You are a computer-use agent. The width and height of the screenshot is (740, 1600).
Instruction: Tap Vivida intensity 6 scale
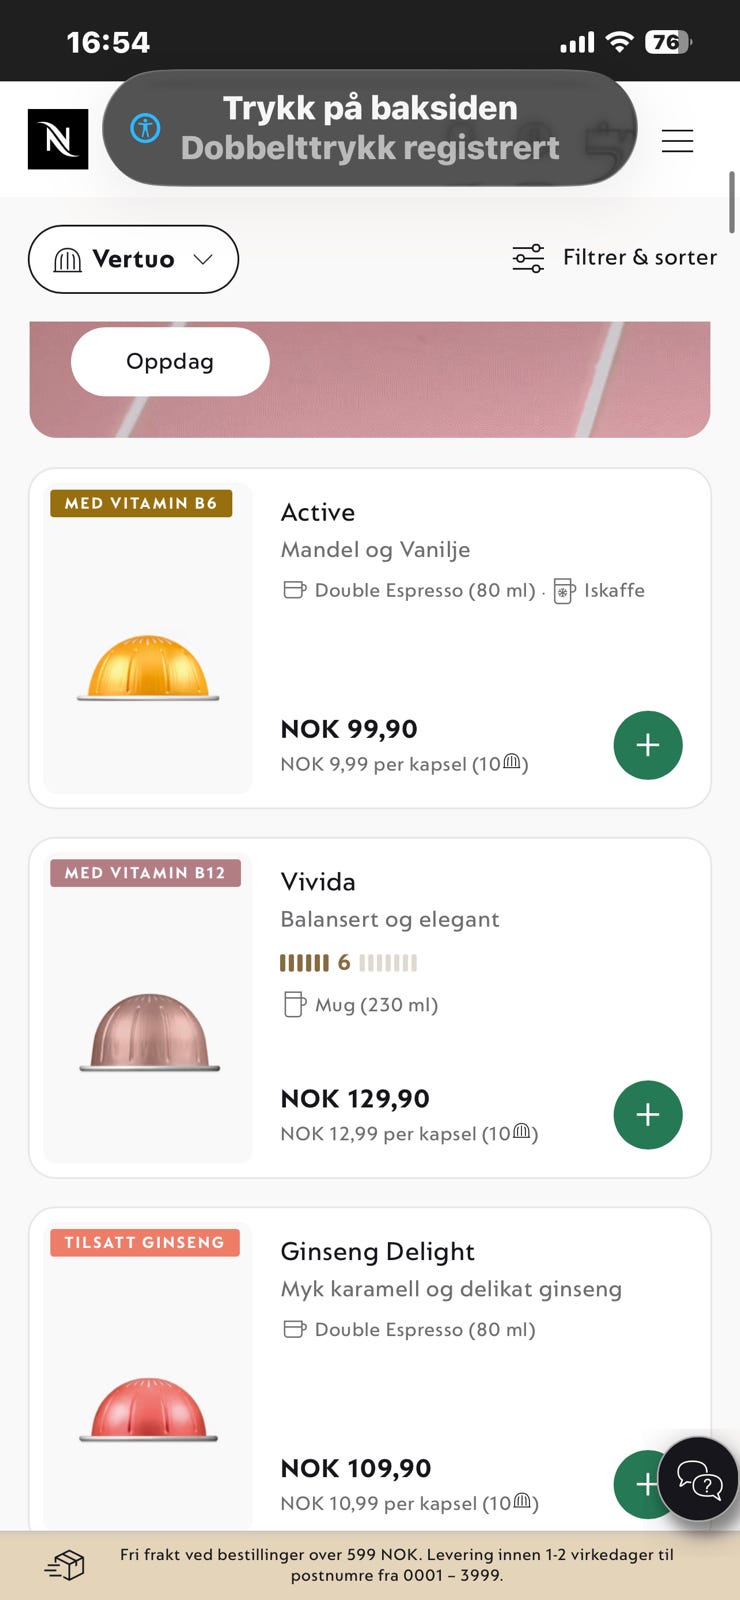click(347, 963)
